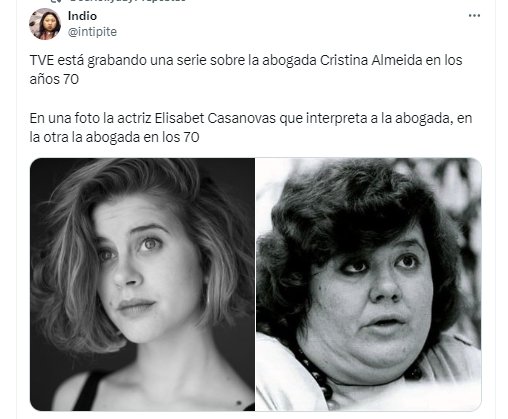Click the word actriz in the second paragraph
The height and width of the screenshot is (419, 508).
click(x=134, y=118)
